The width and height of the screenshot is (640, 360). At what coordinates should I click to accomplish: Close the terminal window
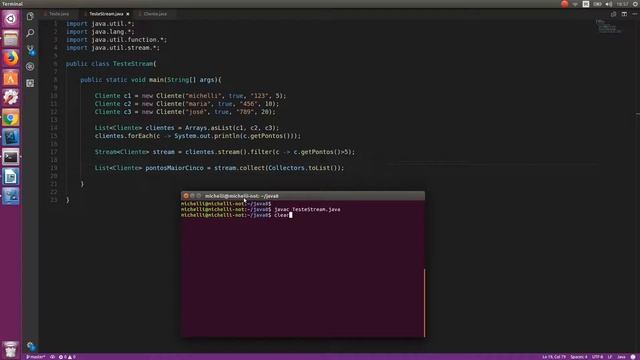pyautogui.click(x=186, y=196)
